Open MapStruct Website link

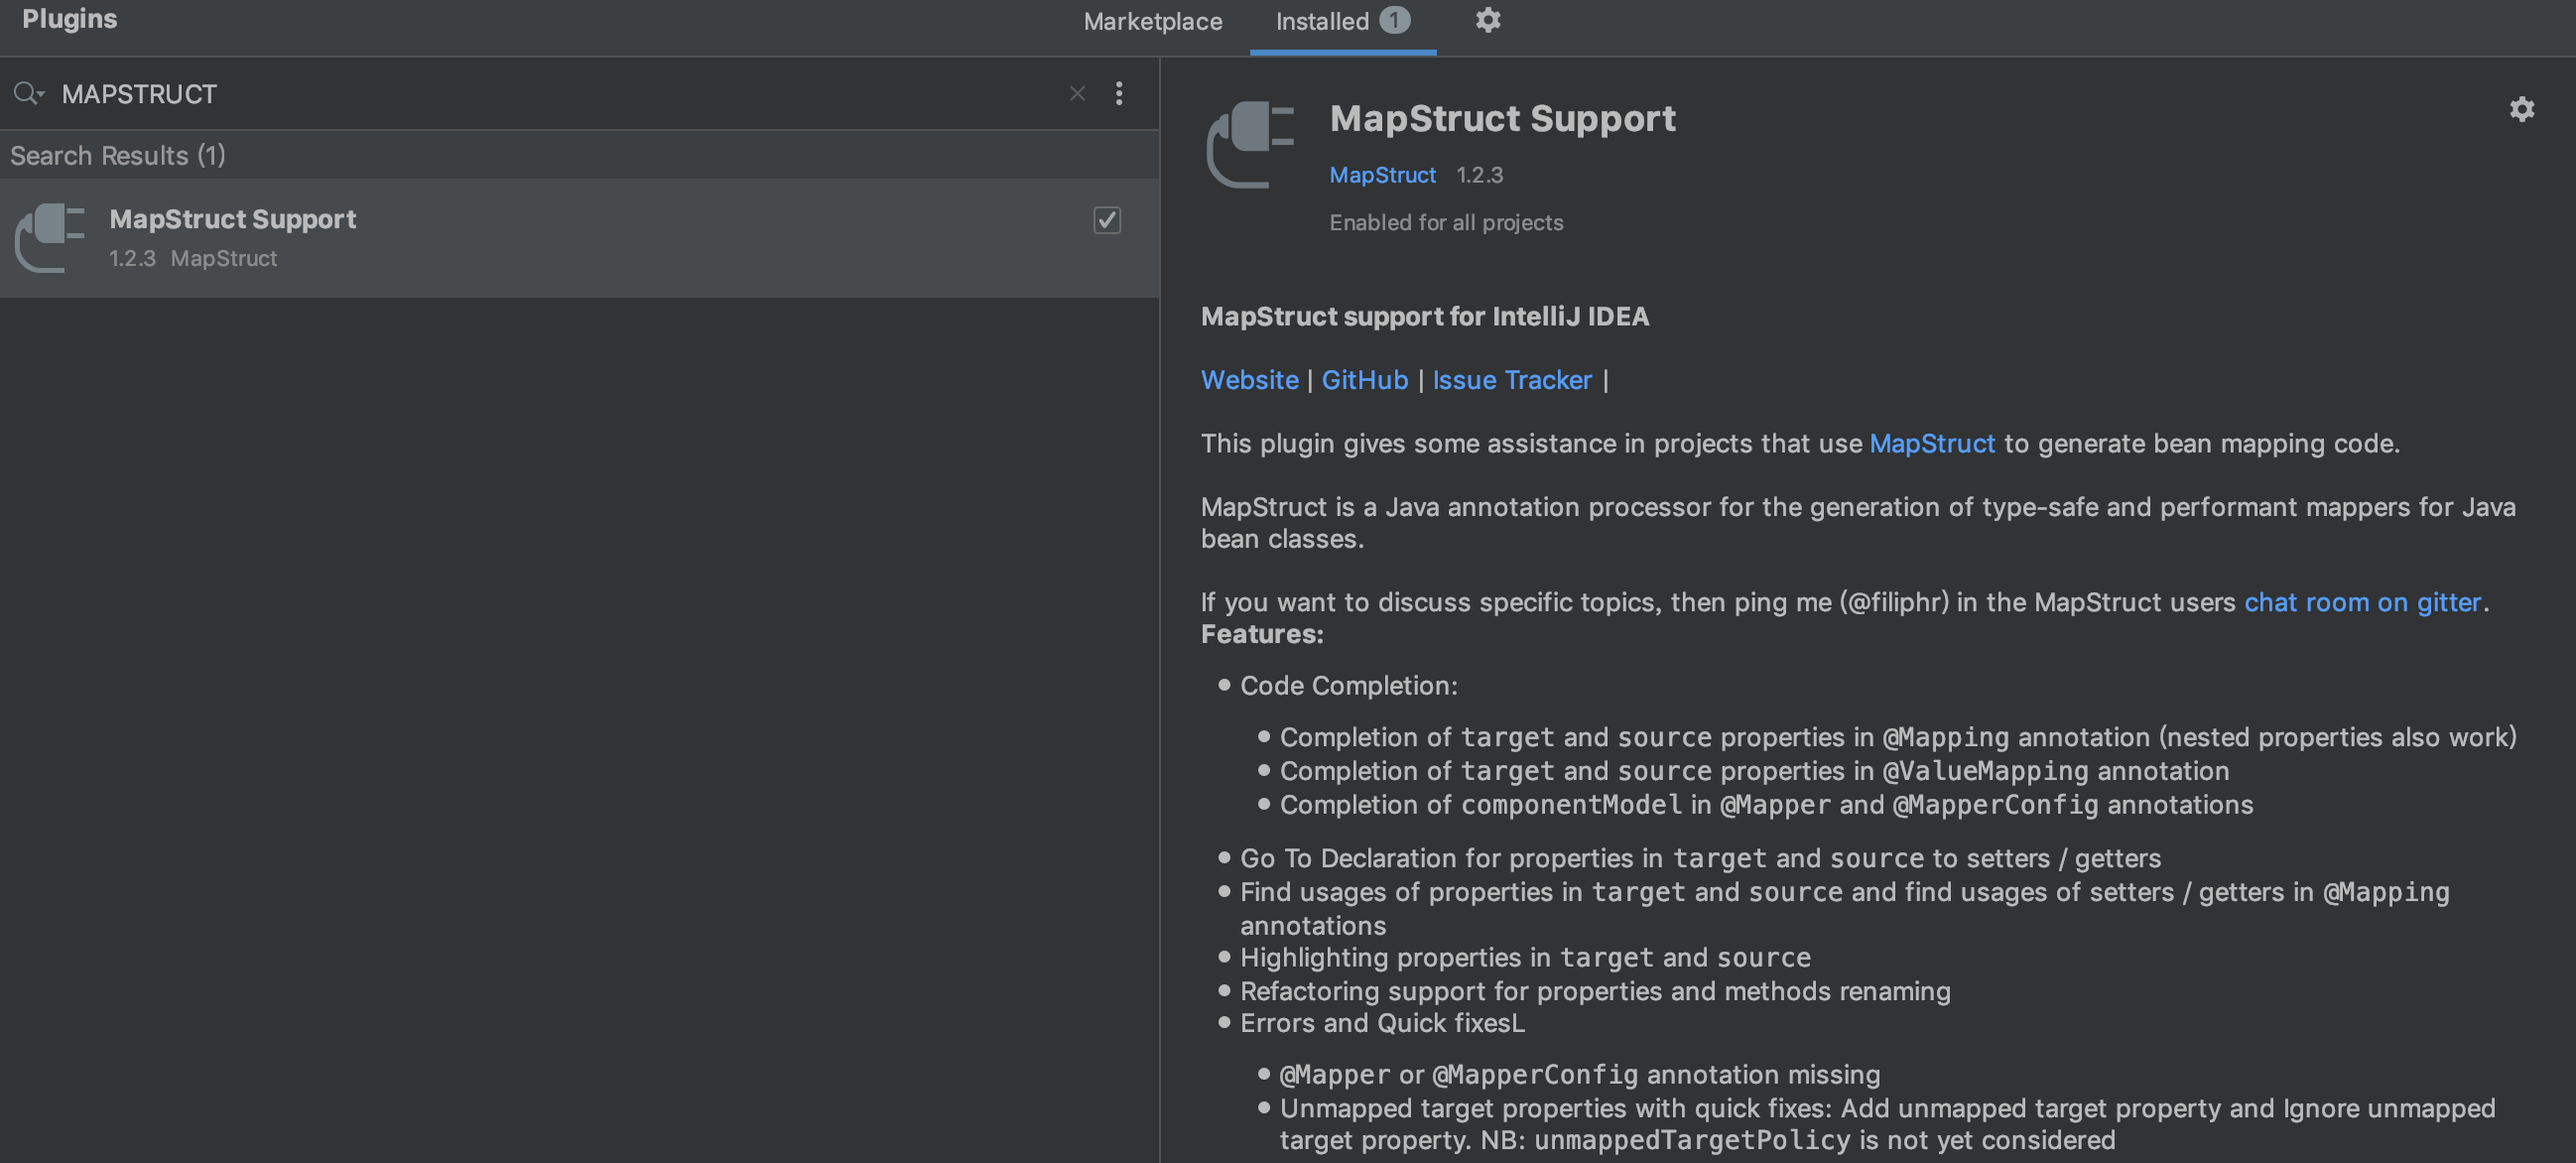pyautogui.click(x=1248, y=381)
